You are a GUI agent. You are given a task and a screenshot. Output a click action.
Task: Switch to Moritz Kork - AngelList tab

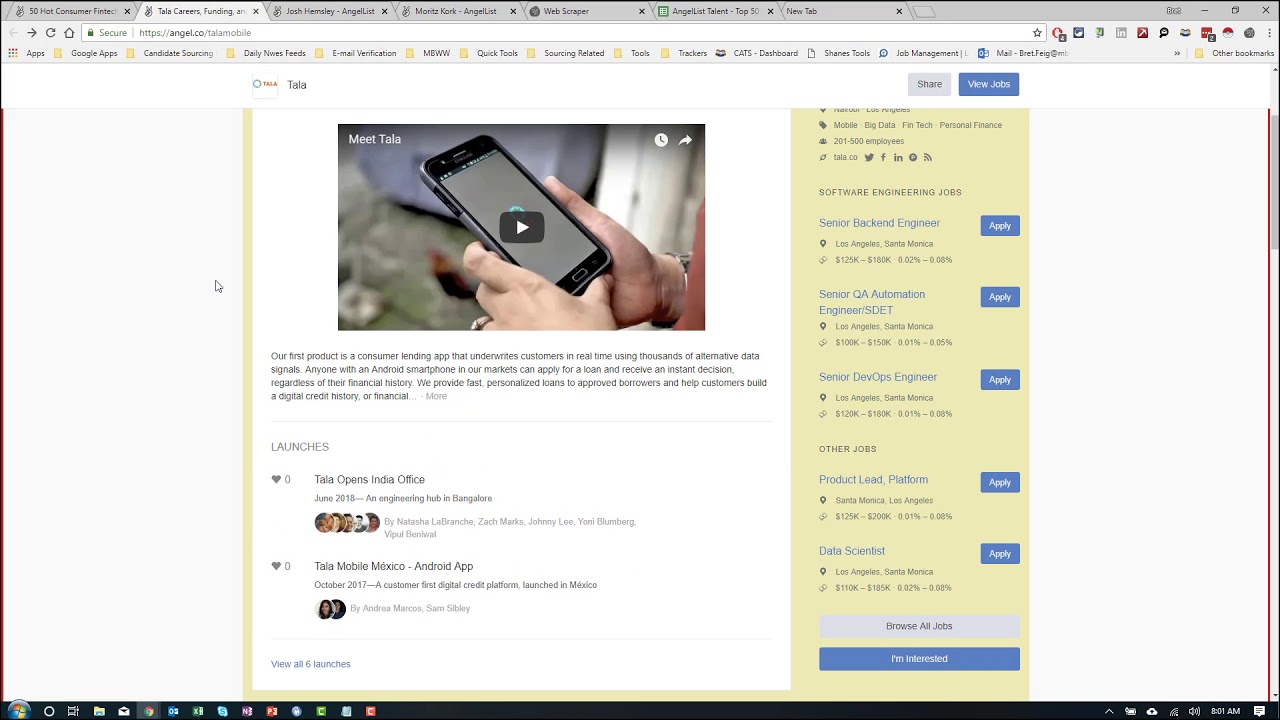click(458, 11)
